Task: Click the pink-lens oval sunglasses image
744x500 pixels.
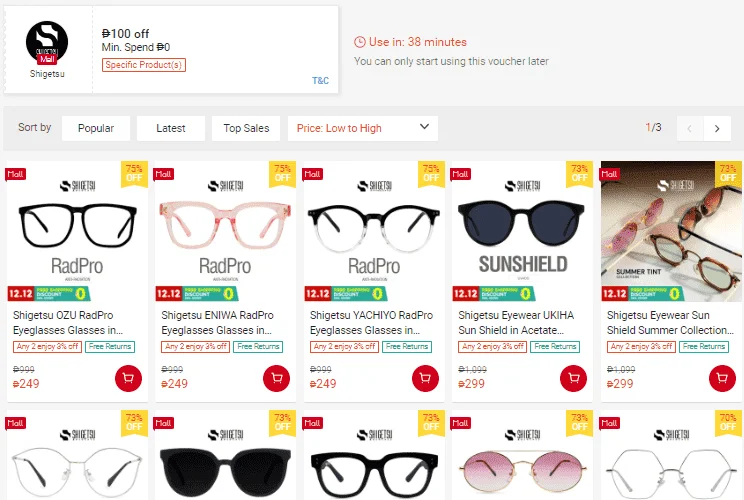Action: pyautogui.click(x=522, y=455)
